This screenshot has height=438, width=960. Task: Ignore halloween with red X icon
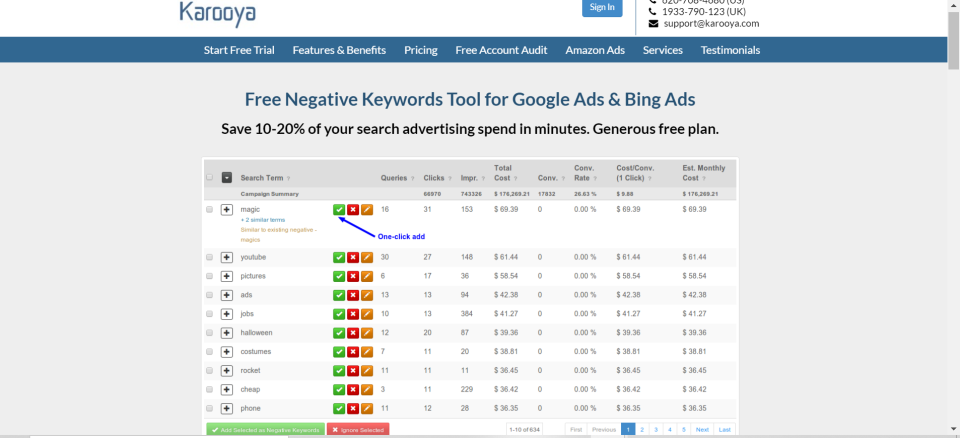pos(353,333)
